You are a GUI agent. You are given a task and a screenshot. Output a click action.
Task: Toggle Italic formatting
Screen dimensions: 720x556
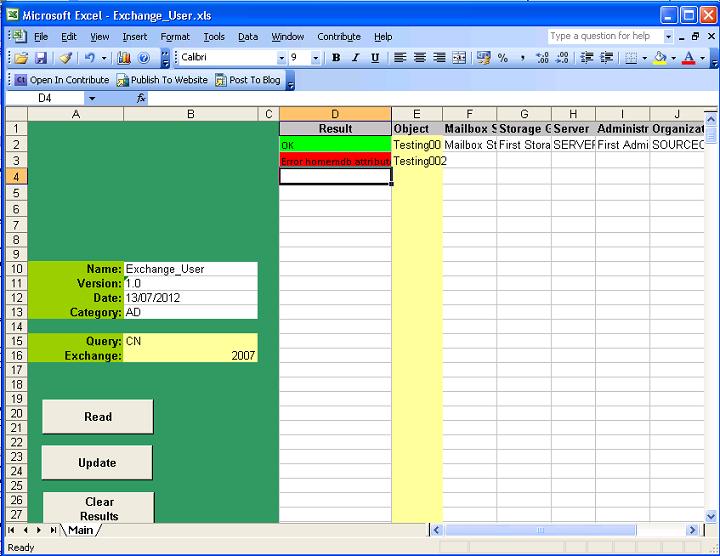pyautogui.click(x=355, y=58)
